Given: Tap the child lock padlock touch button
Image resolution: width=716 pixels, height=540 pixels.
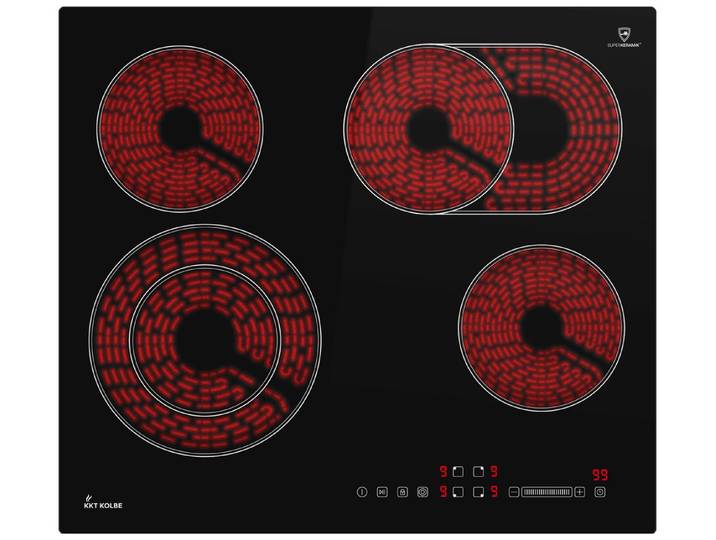Looking at the screenshot, I should click(402, 492).
